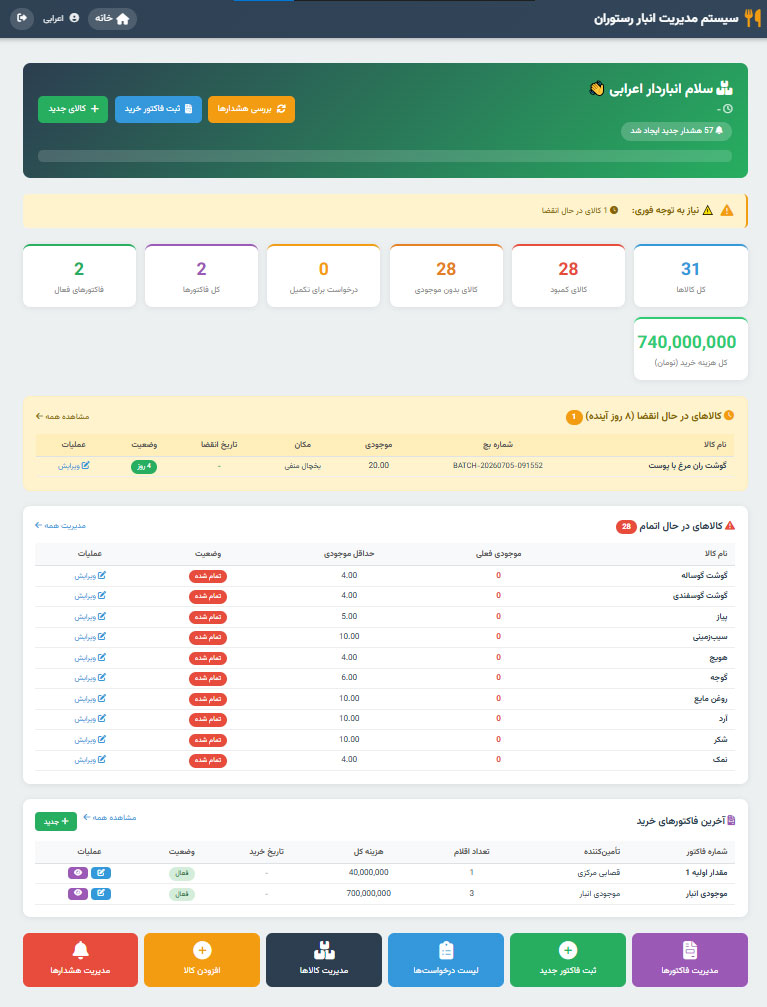Image resolution: width=767 pixels, height=1007 pixels.
Task: Edit نمک row via ویرایش
Action: tap(90, 760)
